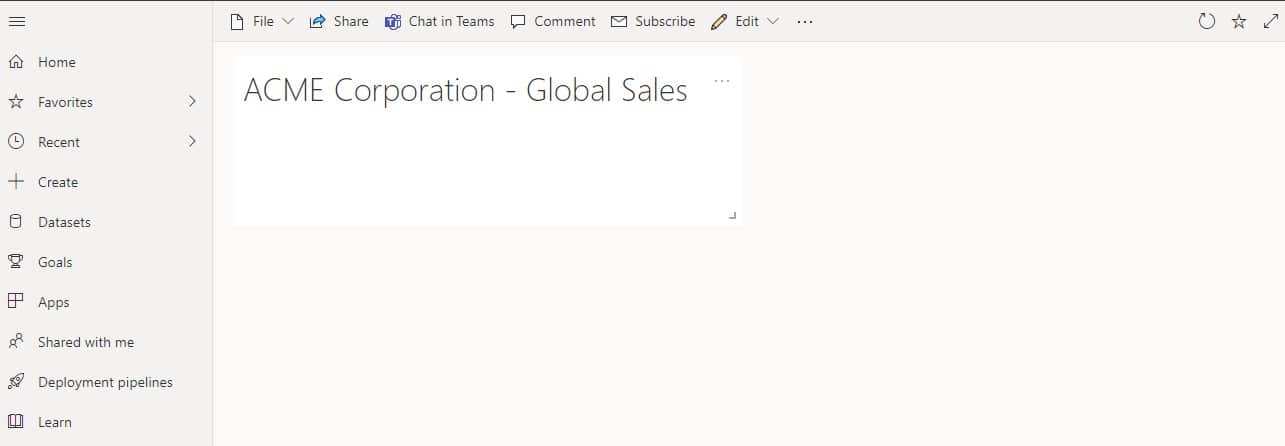Collapse the navigation pane hamburger icon
1285x446 pixels.
pyautogui.click(x=16, y=21)
